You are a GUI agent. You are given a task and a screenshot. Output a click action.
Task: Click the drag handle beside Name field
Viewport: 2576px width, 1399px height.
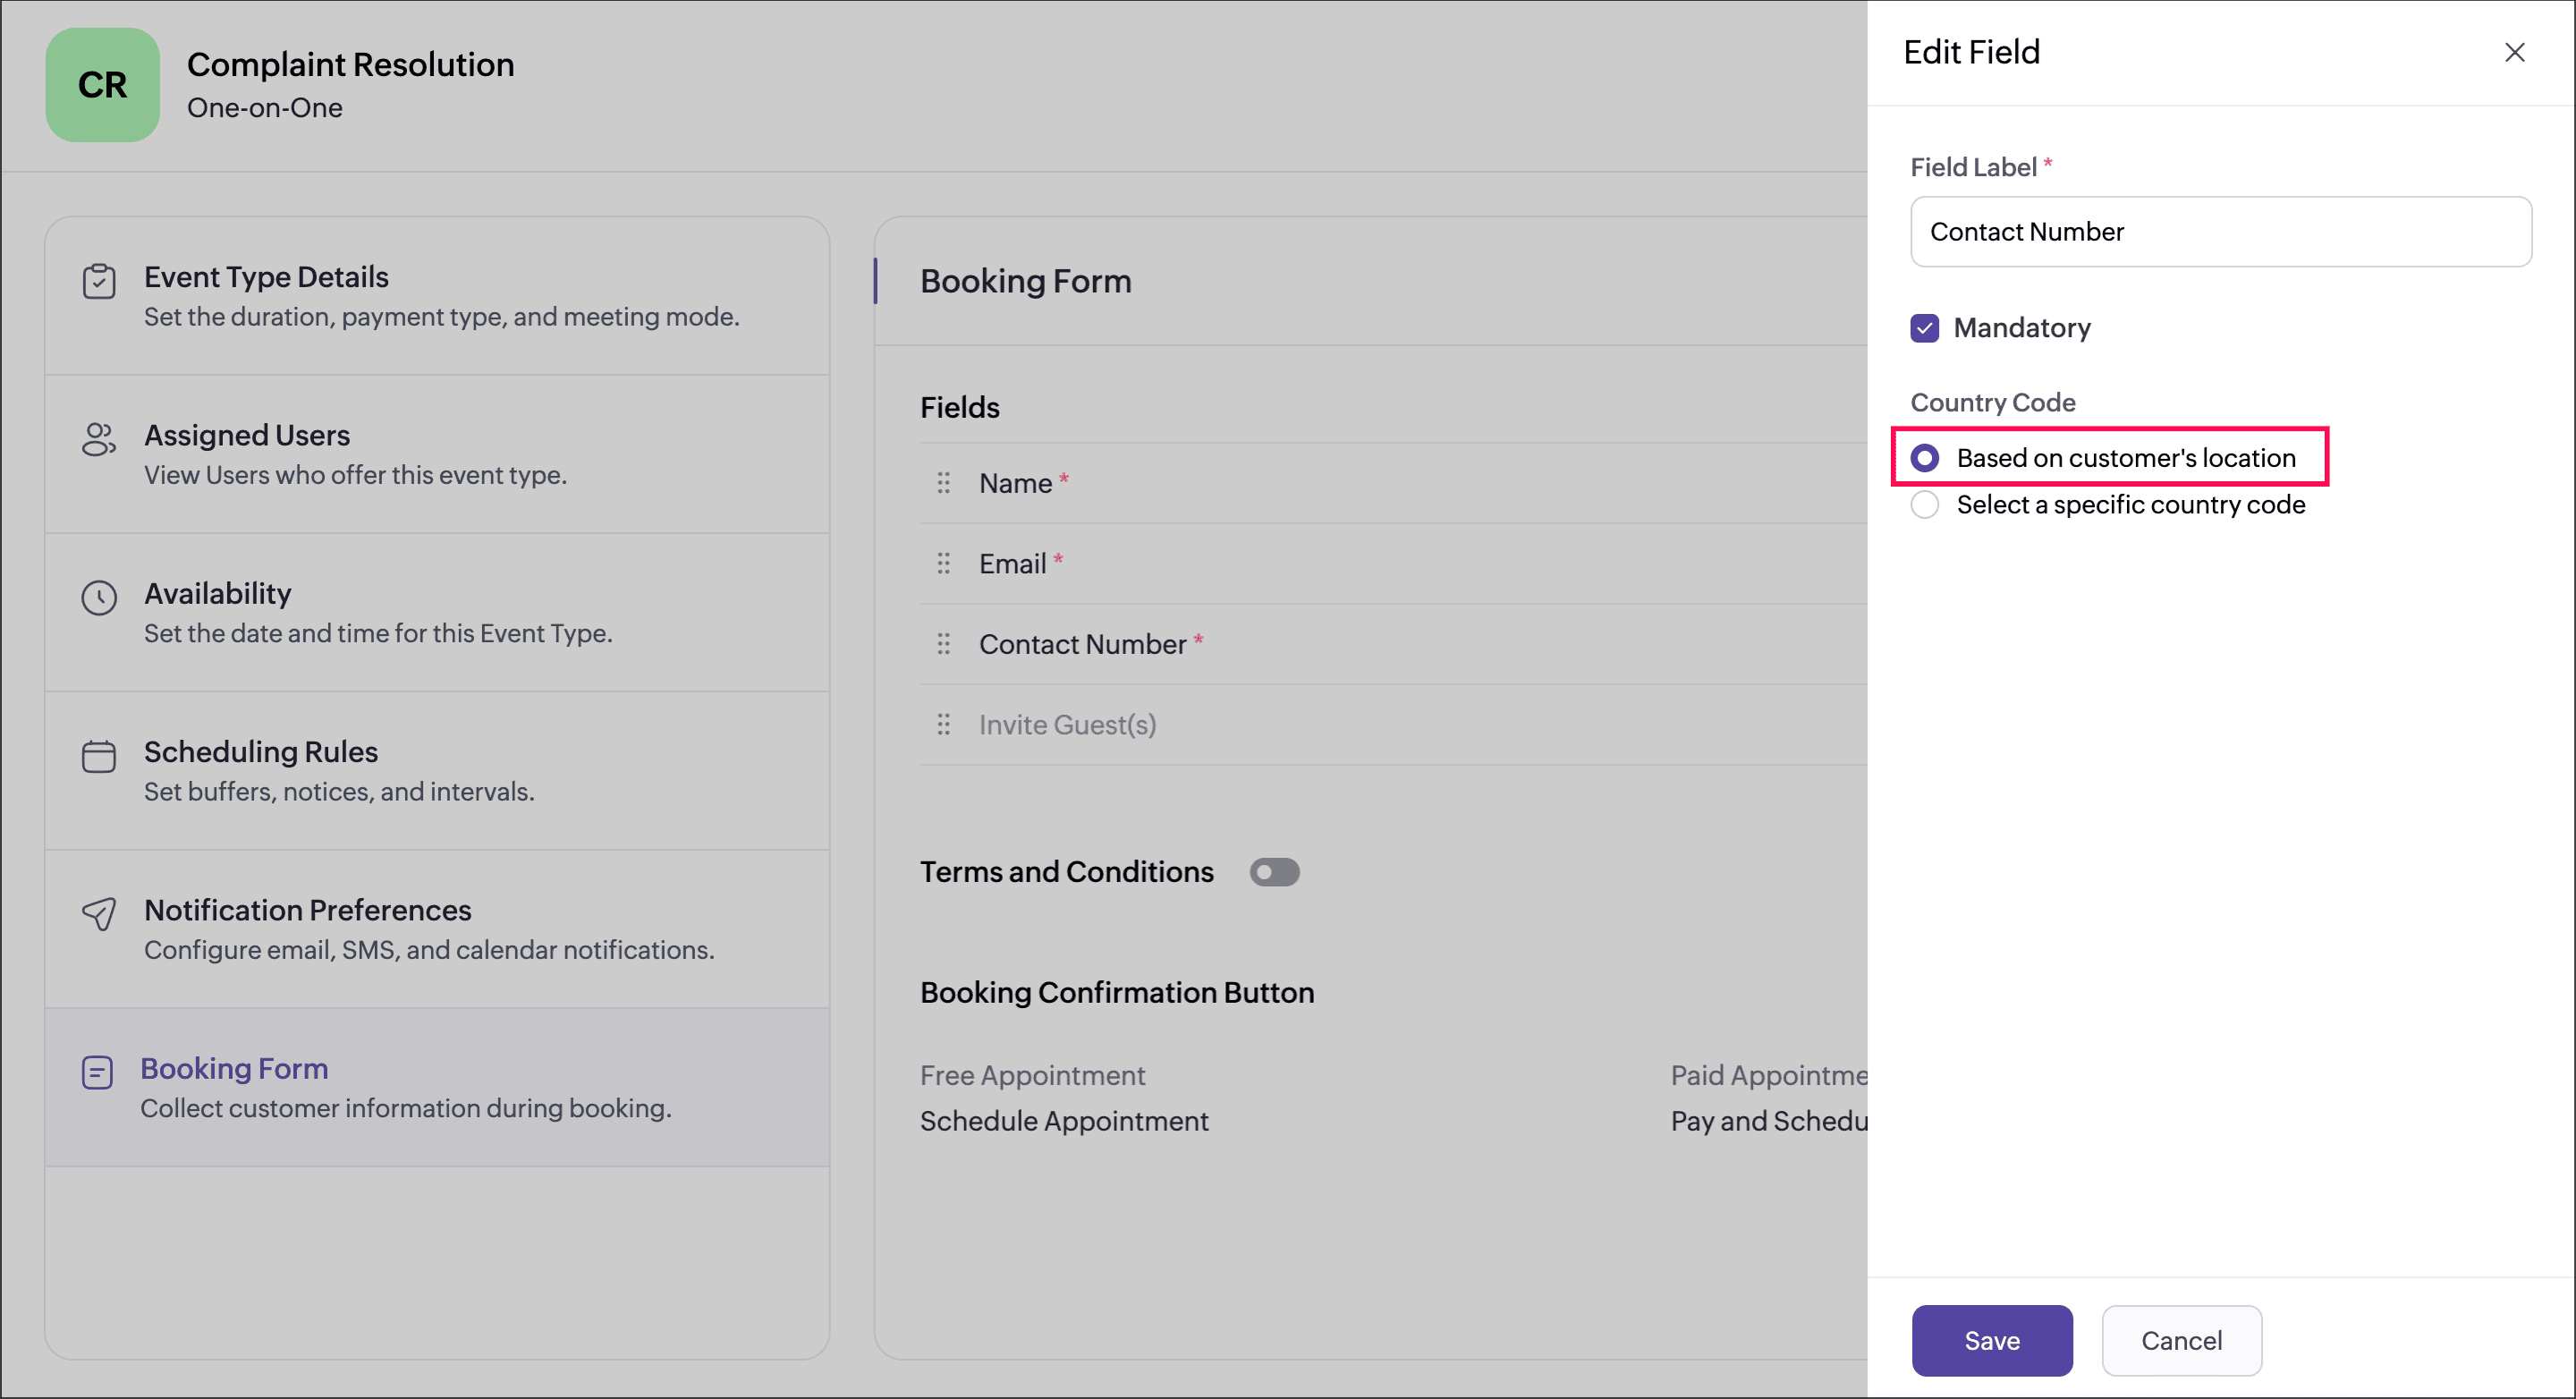(x=943, y=483)
